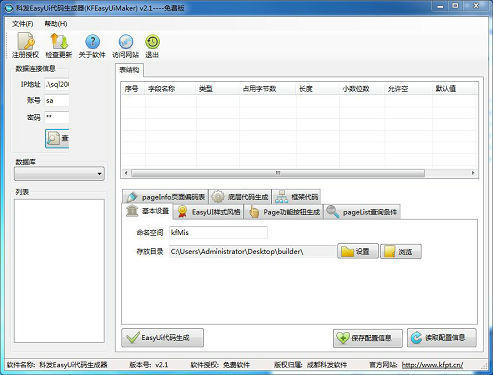Select the 表结构 tab
This screenshot has height=375, width=493.
point(129,70)
